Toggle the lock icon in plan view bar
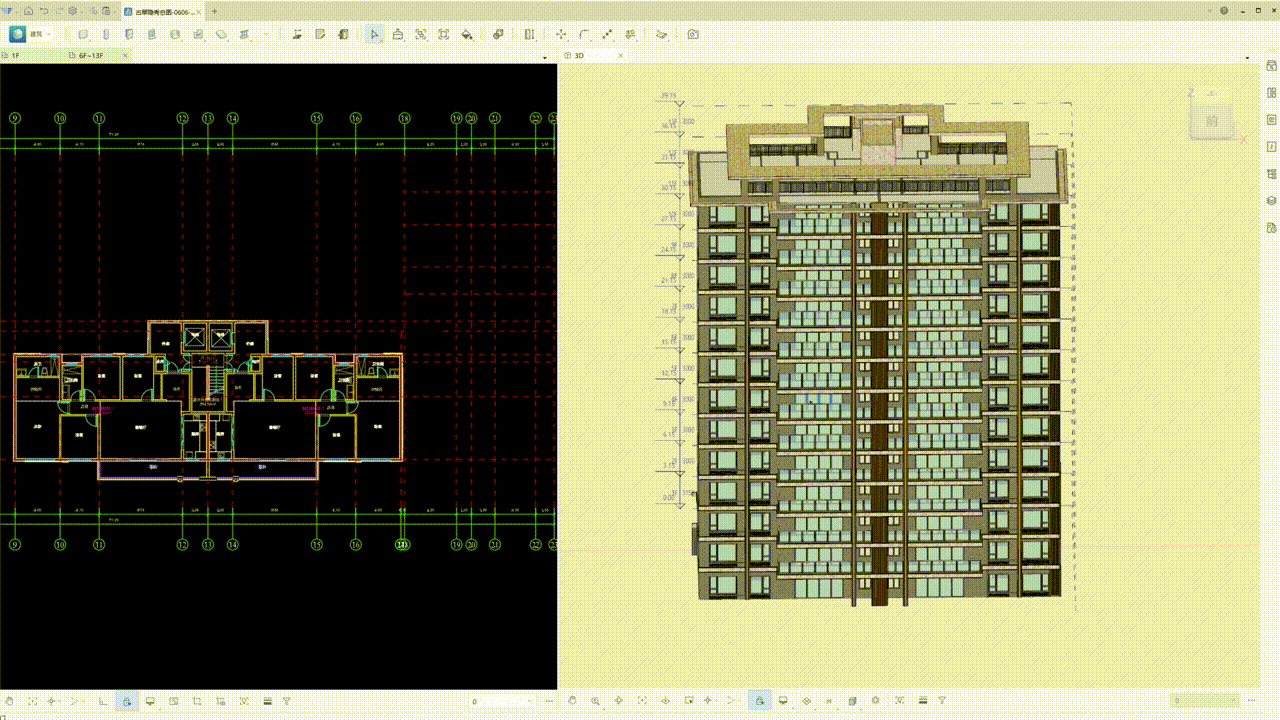Viewport: 1280px width, 720px height. click(127, 701)
